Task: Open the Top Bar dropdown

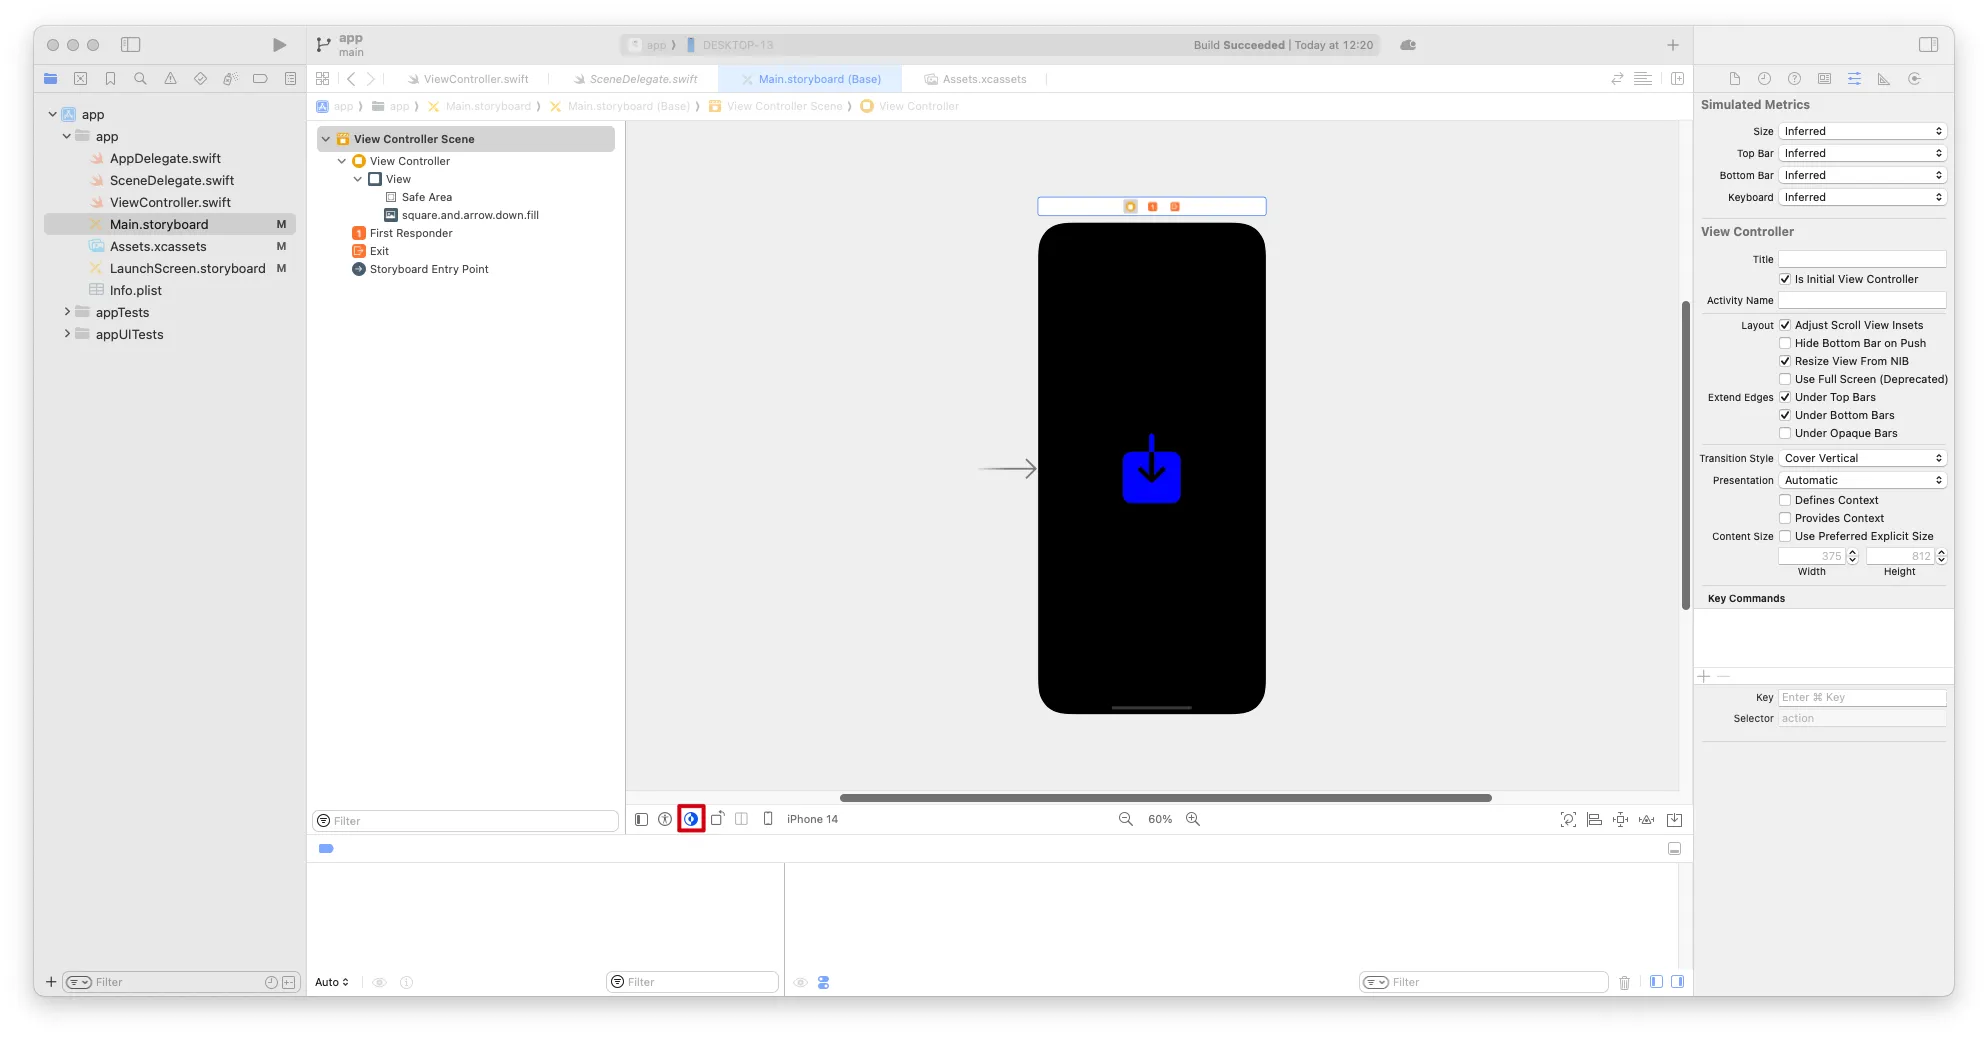Action: click(1862, 153)
